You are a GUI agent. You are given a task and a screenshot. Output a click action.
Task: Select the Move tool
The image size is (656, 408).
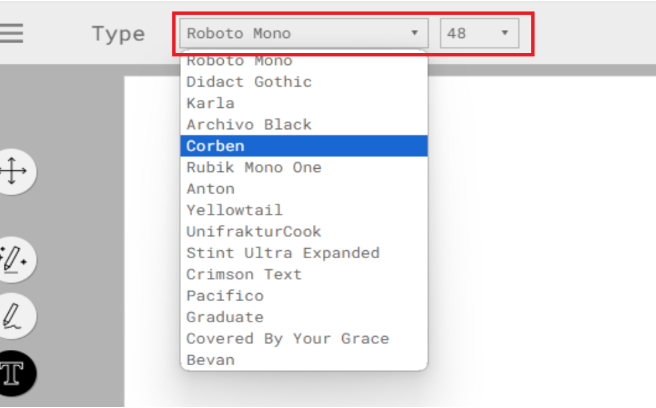coord(14,171)
